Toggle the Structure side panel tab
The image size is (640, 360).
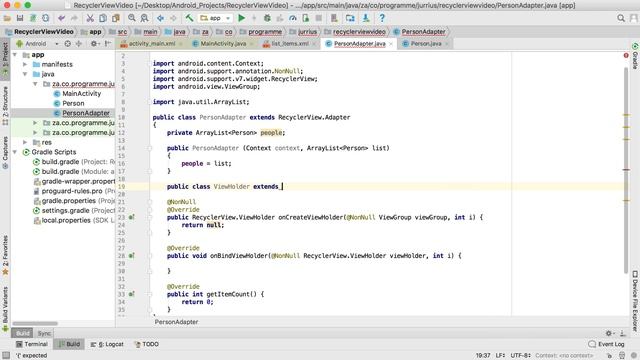coord(5,105)
